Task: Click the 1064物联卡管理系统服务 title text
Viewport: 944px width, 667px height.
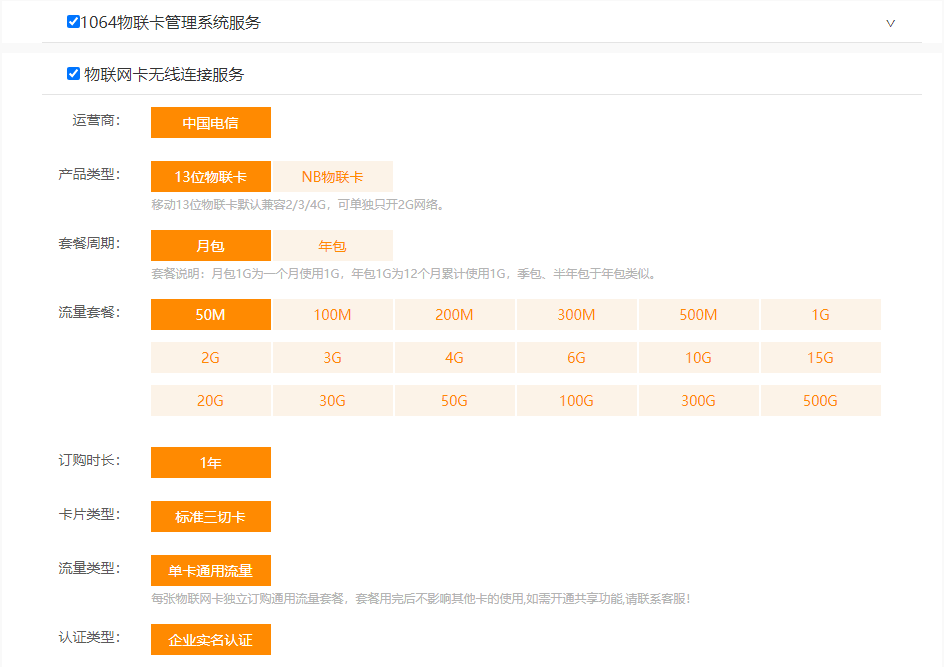Action: click(170, 22)
